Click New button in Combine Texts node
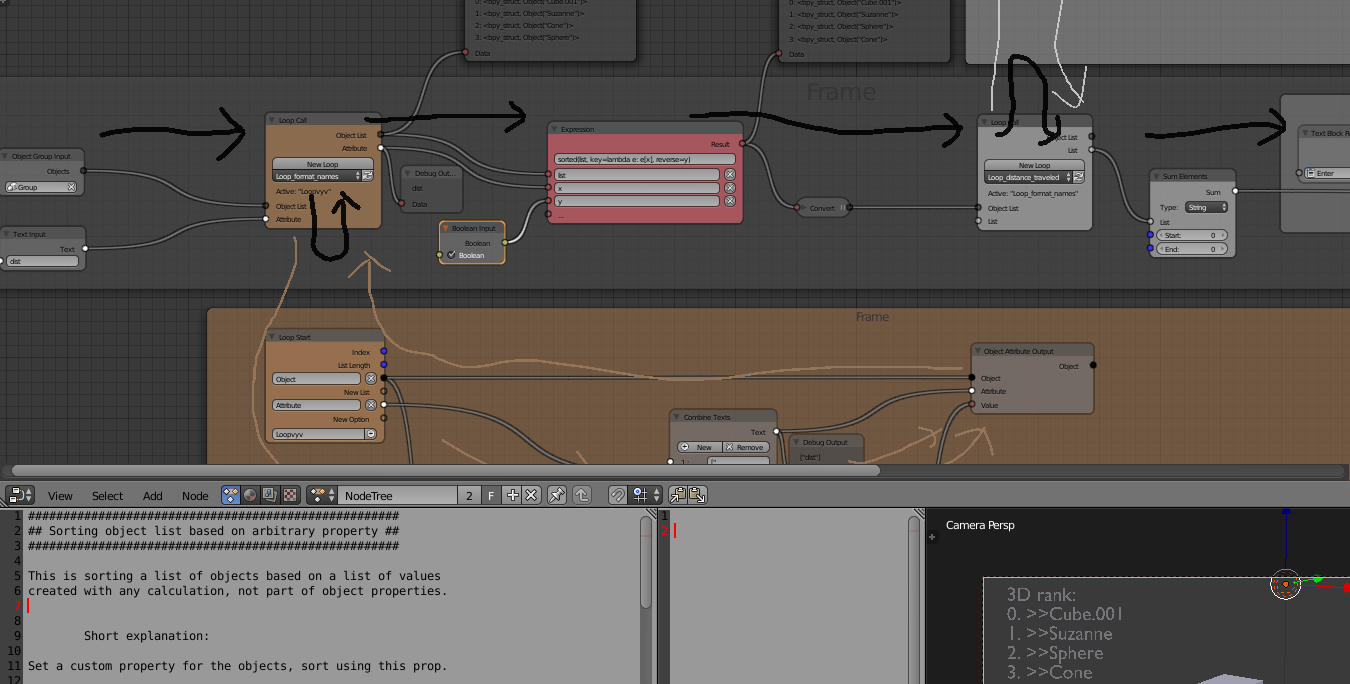The height and width of the screenshot is (684, 1350). coord(698,447)
